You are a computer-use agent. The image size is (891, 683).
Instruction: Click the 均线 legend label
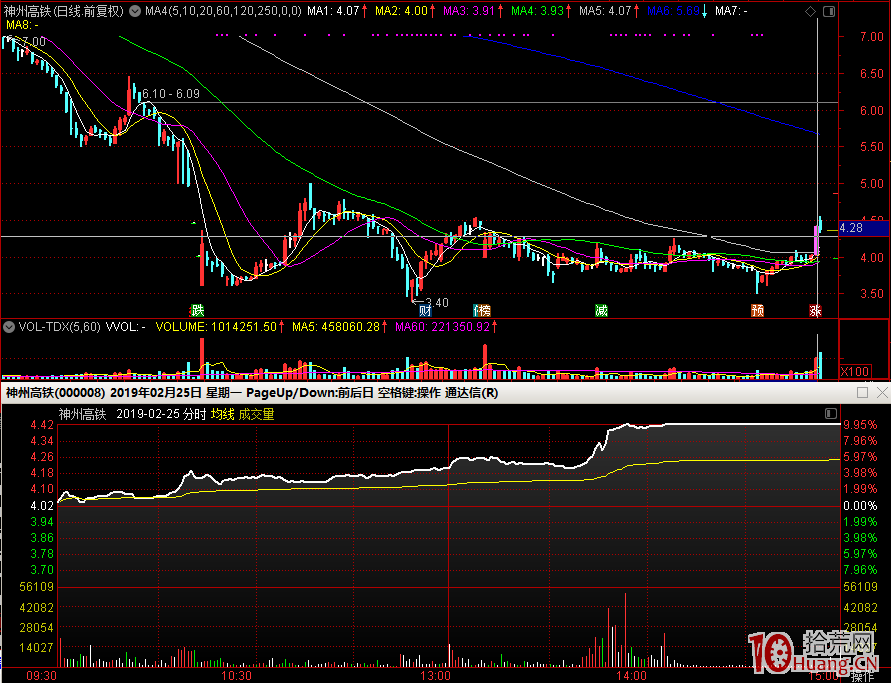pyautogui.click(x=223, y=414)
